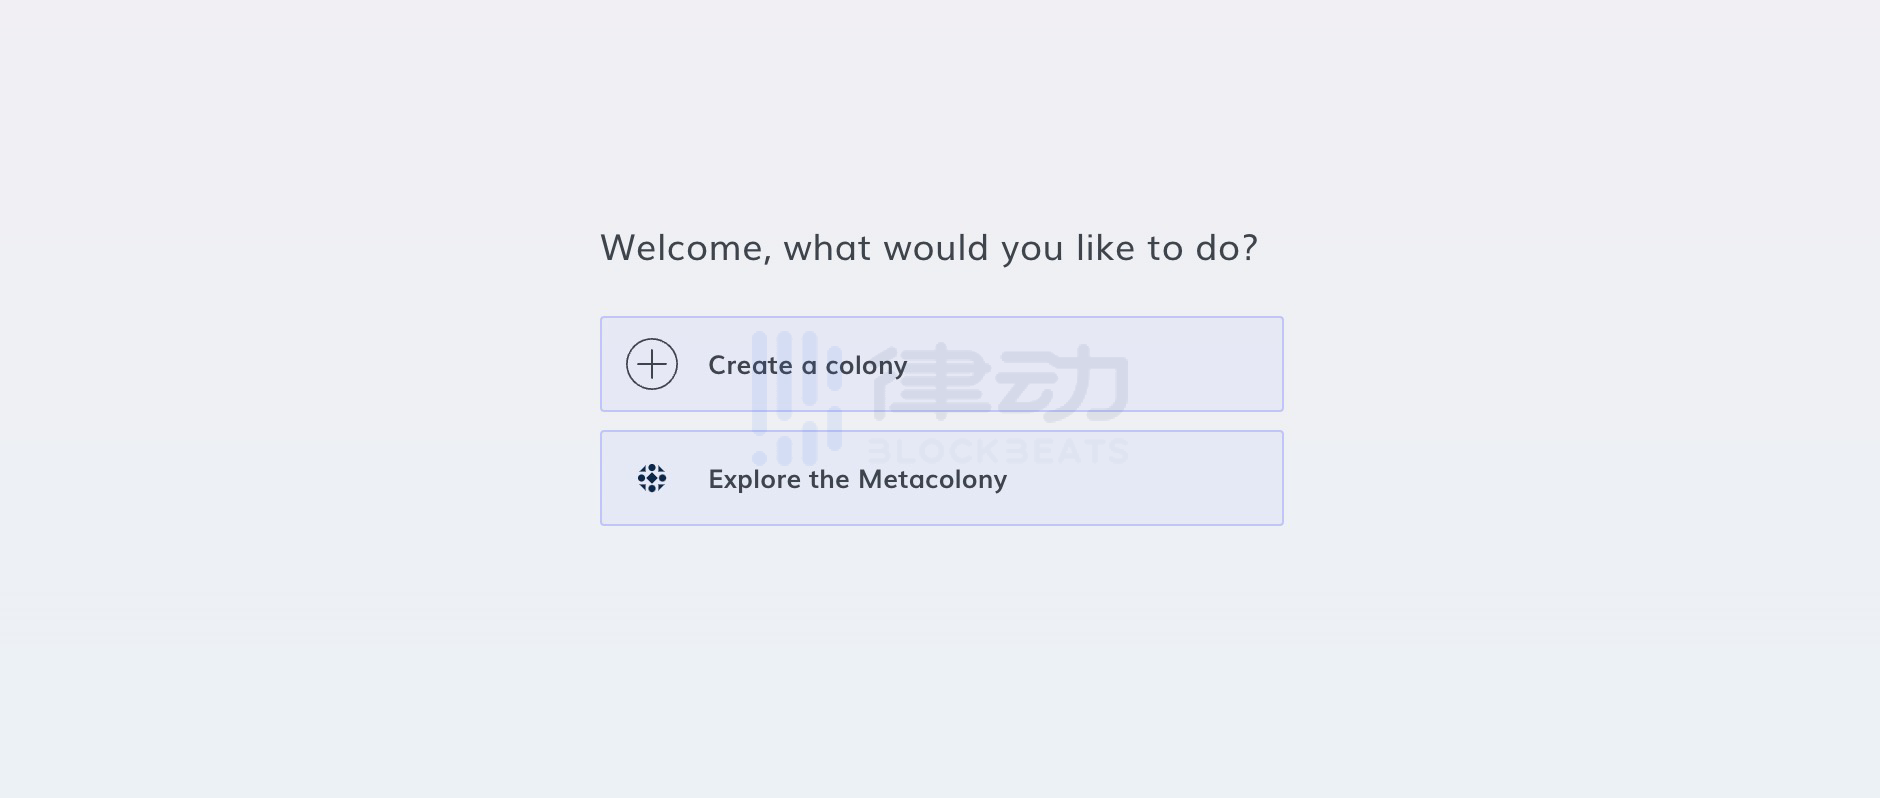Select the plus symbol inside the circle
Screen dimensions: 1880x798
pos(651,364)
